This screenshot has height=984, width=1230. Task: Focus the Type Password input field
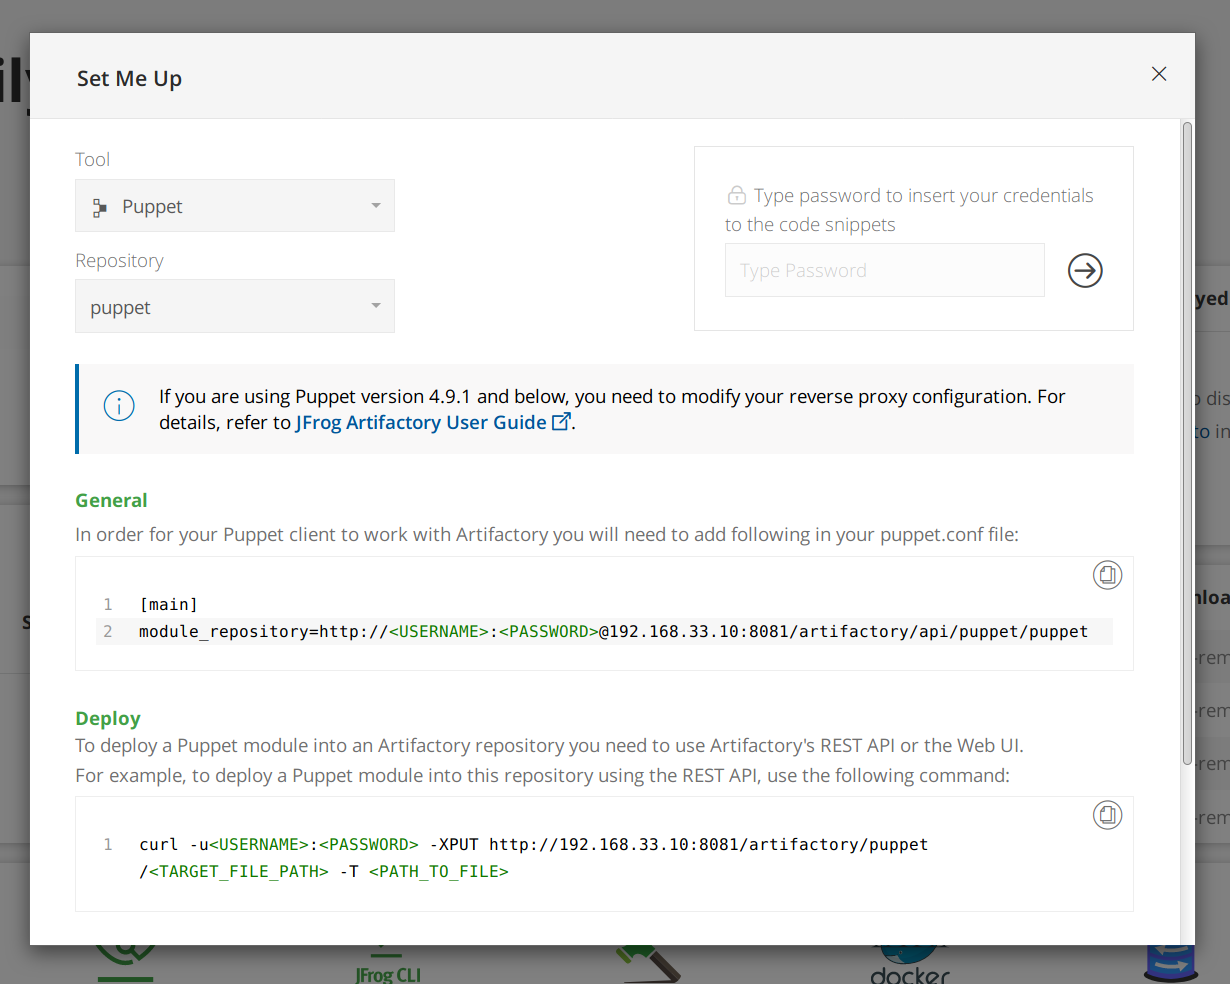point(885,270)
